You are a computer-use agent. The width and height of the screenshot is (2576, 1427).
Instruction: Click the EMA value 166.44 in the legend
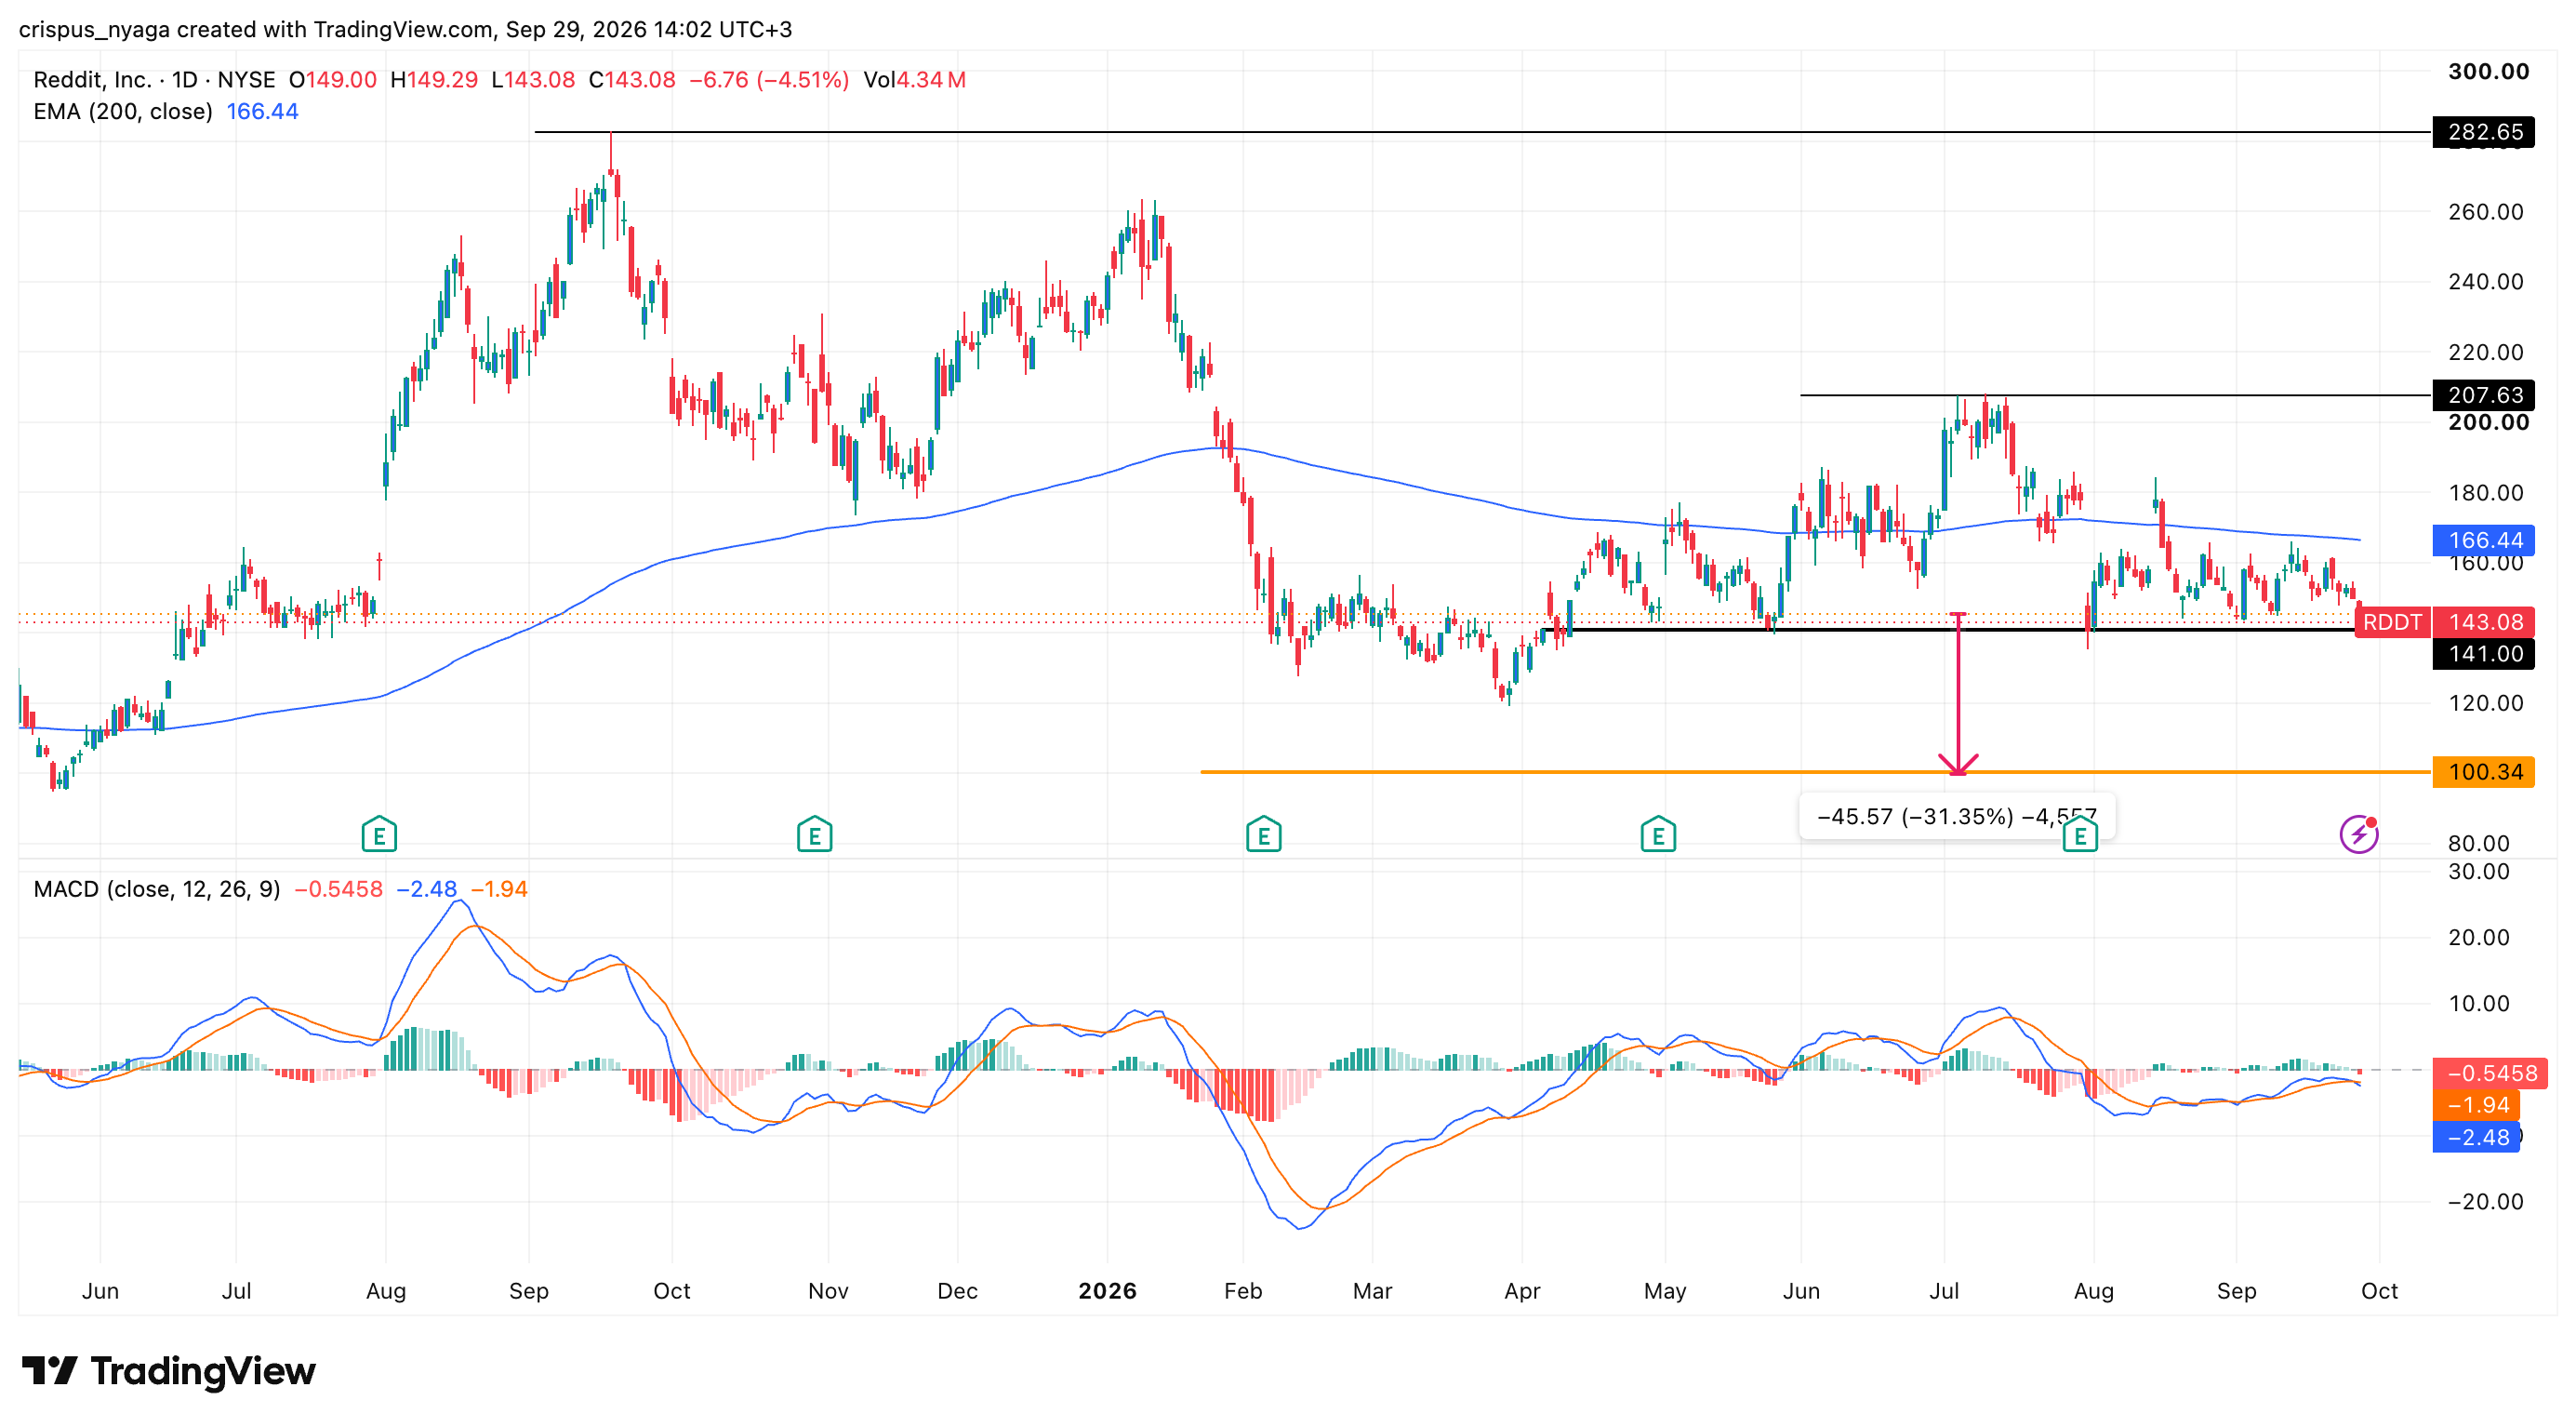point(263,111)
